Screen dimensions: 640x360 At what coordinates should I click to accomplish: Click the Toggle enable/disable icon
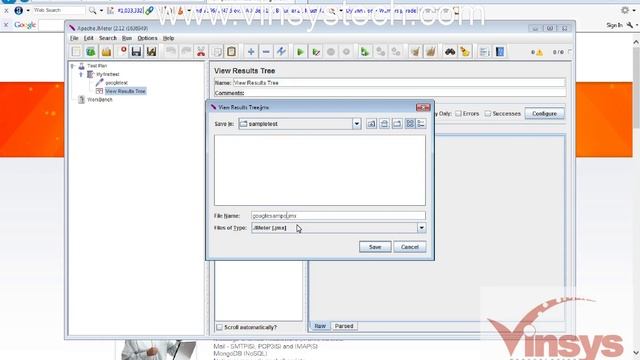click(x=281, y=52)
